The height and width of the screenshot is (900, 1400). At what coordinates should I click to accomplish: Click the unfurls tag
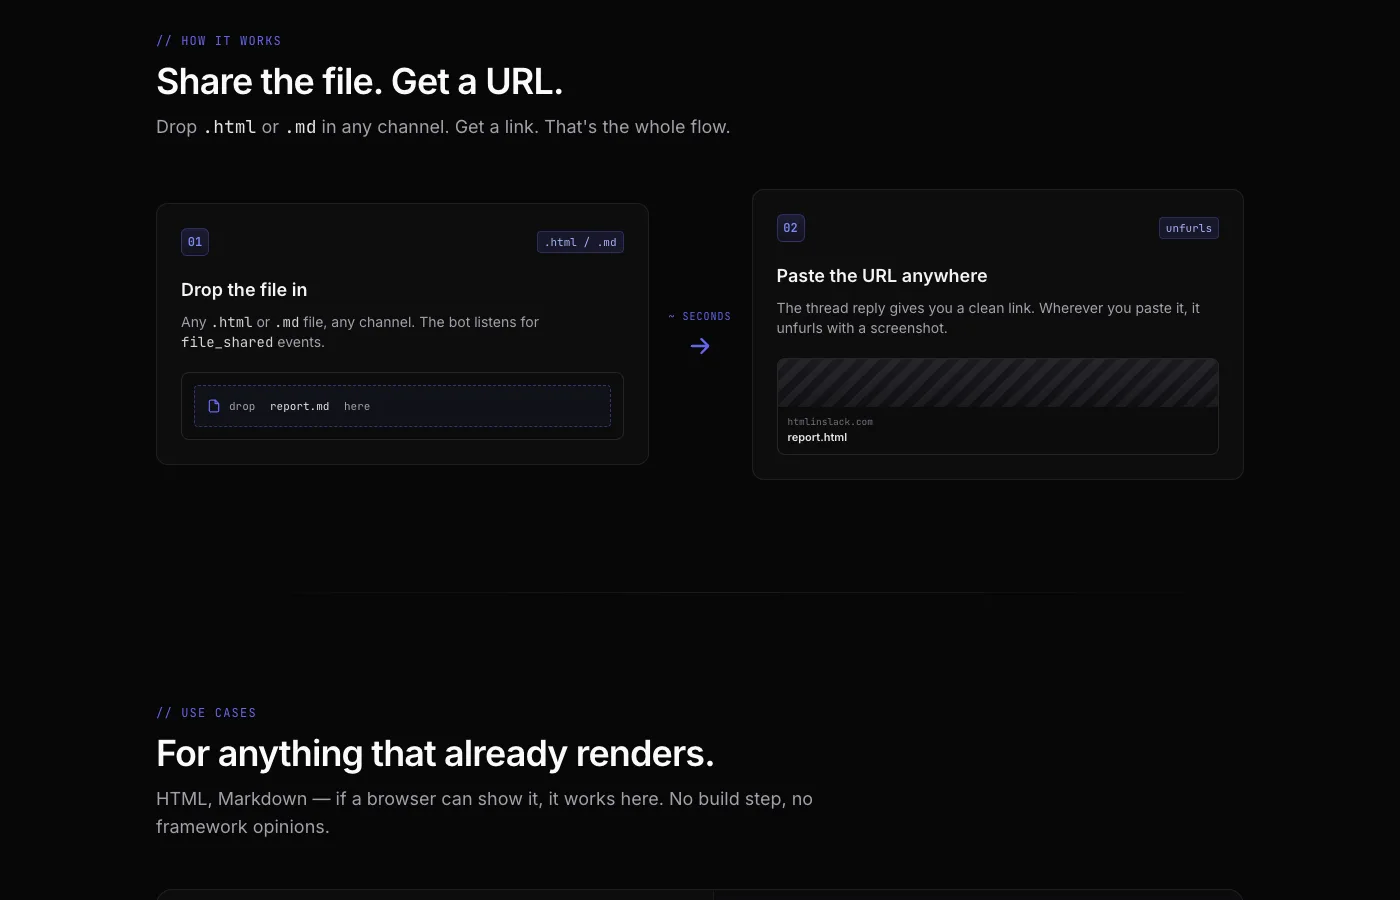click(x=1189, y=228)
